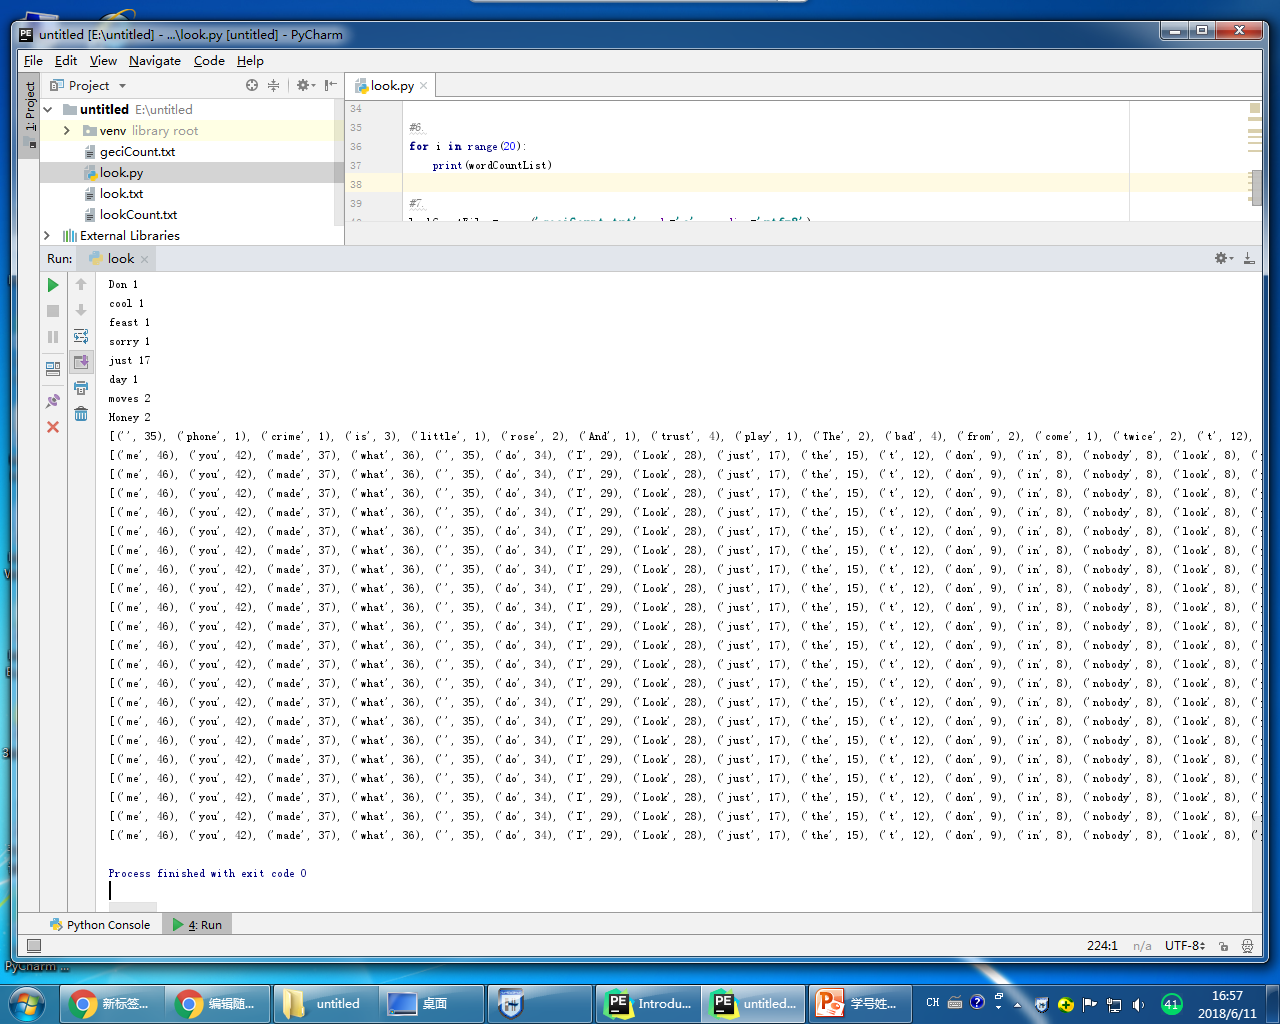Open the Navigate menu
This screenshot has height=1024, width=1280.
pos(154,61)
